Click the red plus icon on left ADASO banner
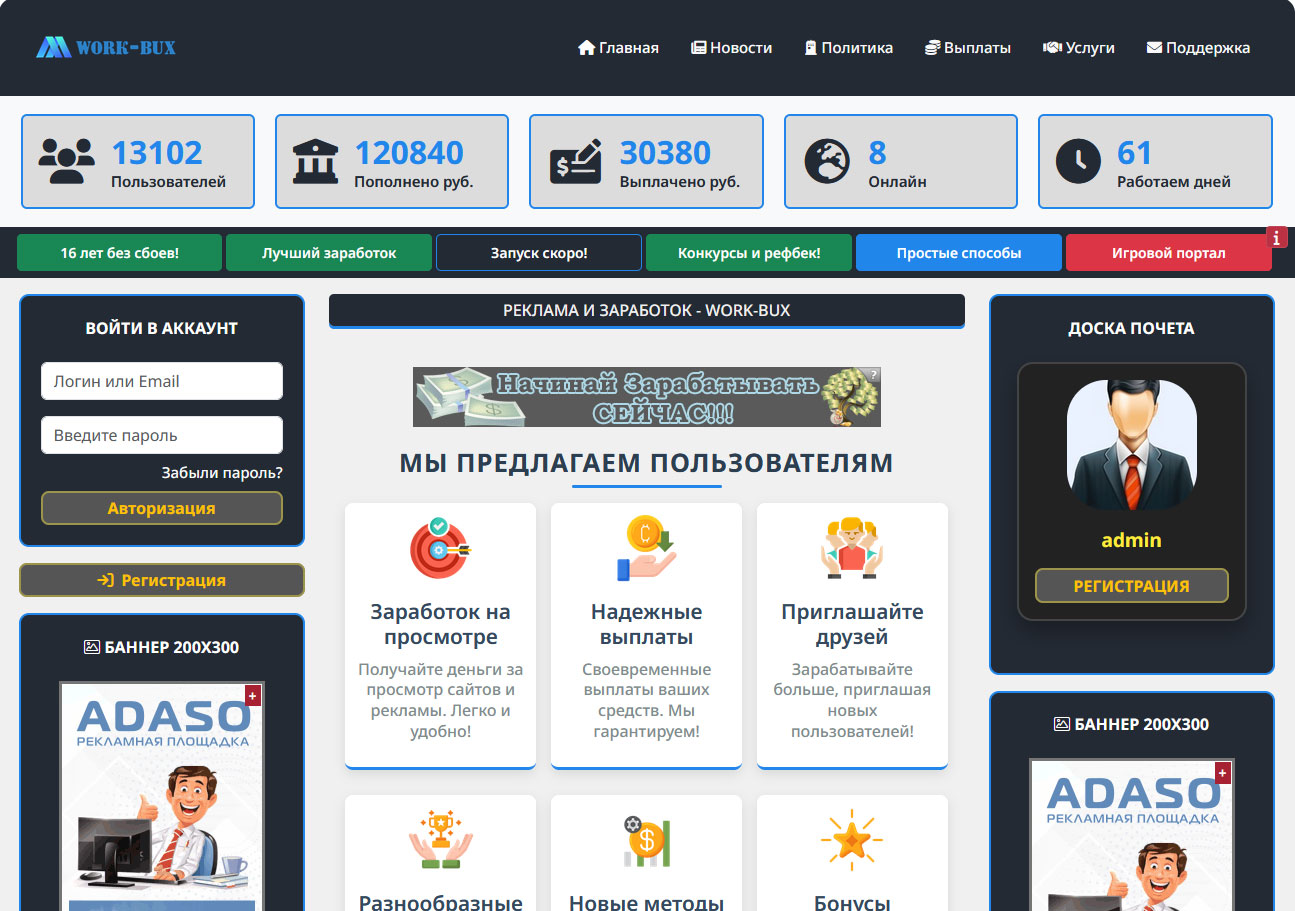This screenshot has height=911, width=1295. pyautogui.click(x=252, y=695)
